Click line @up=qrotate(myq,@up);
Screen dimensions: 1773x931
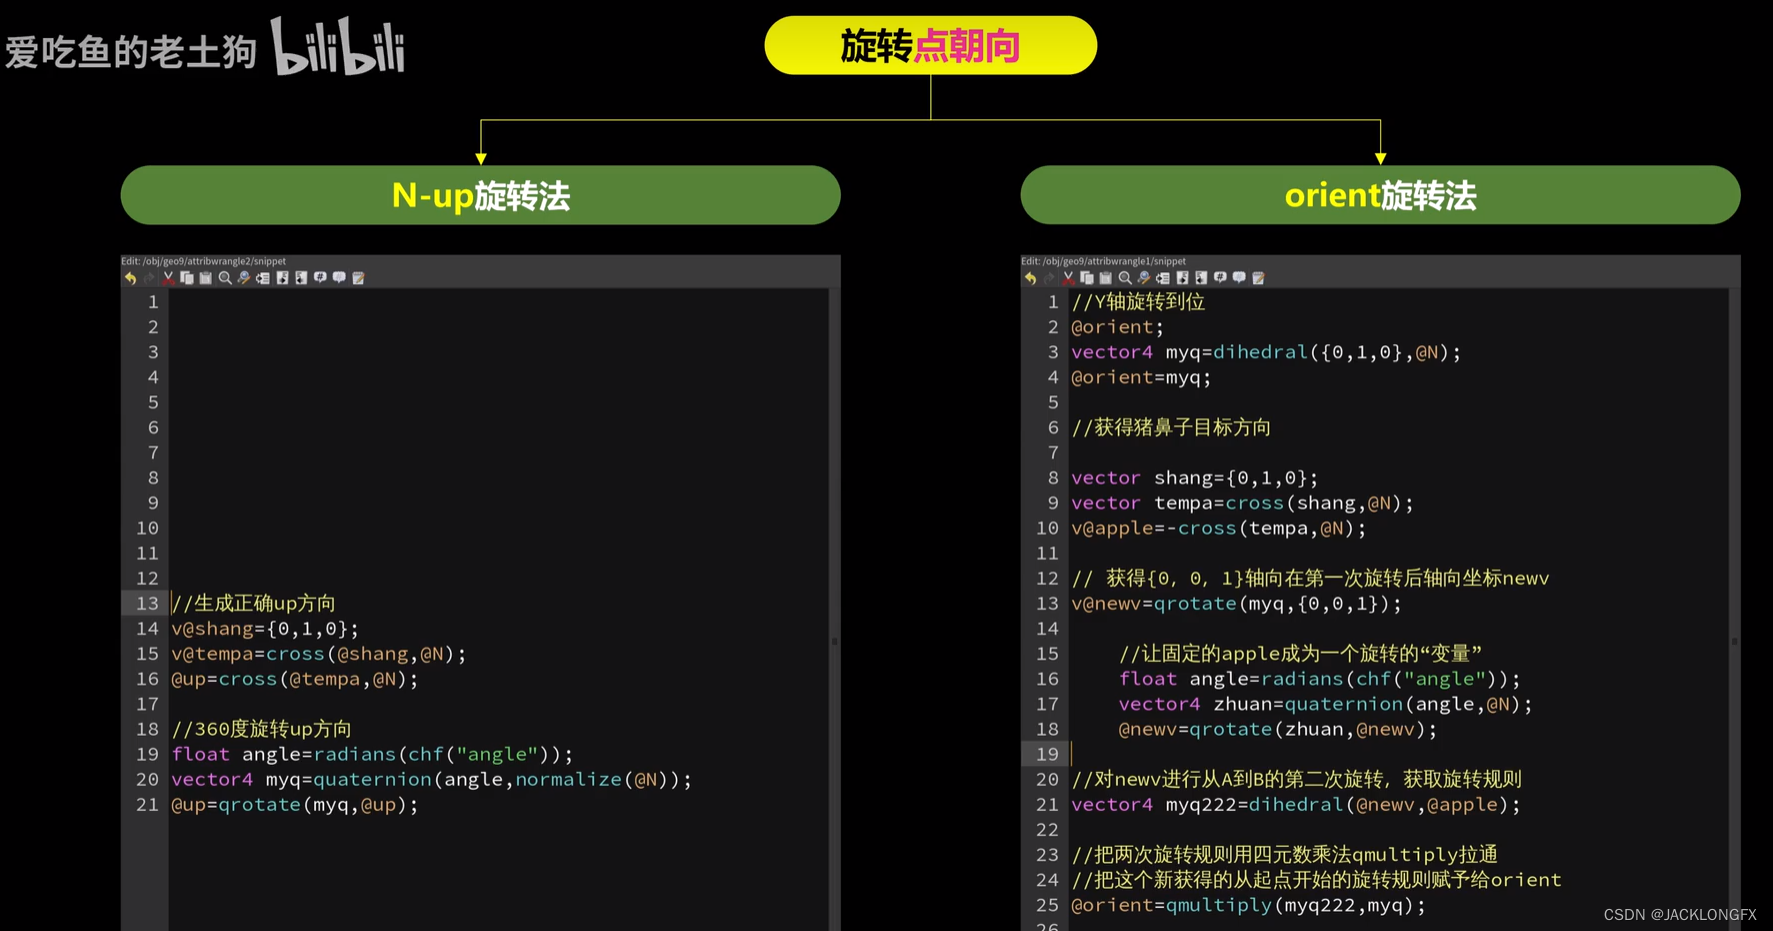[x=295, y=804]
